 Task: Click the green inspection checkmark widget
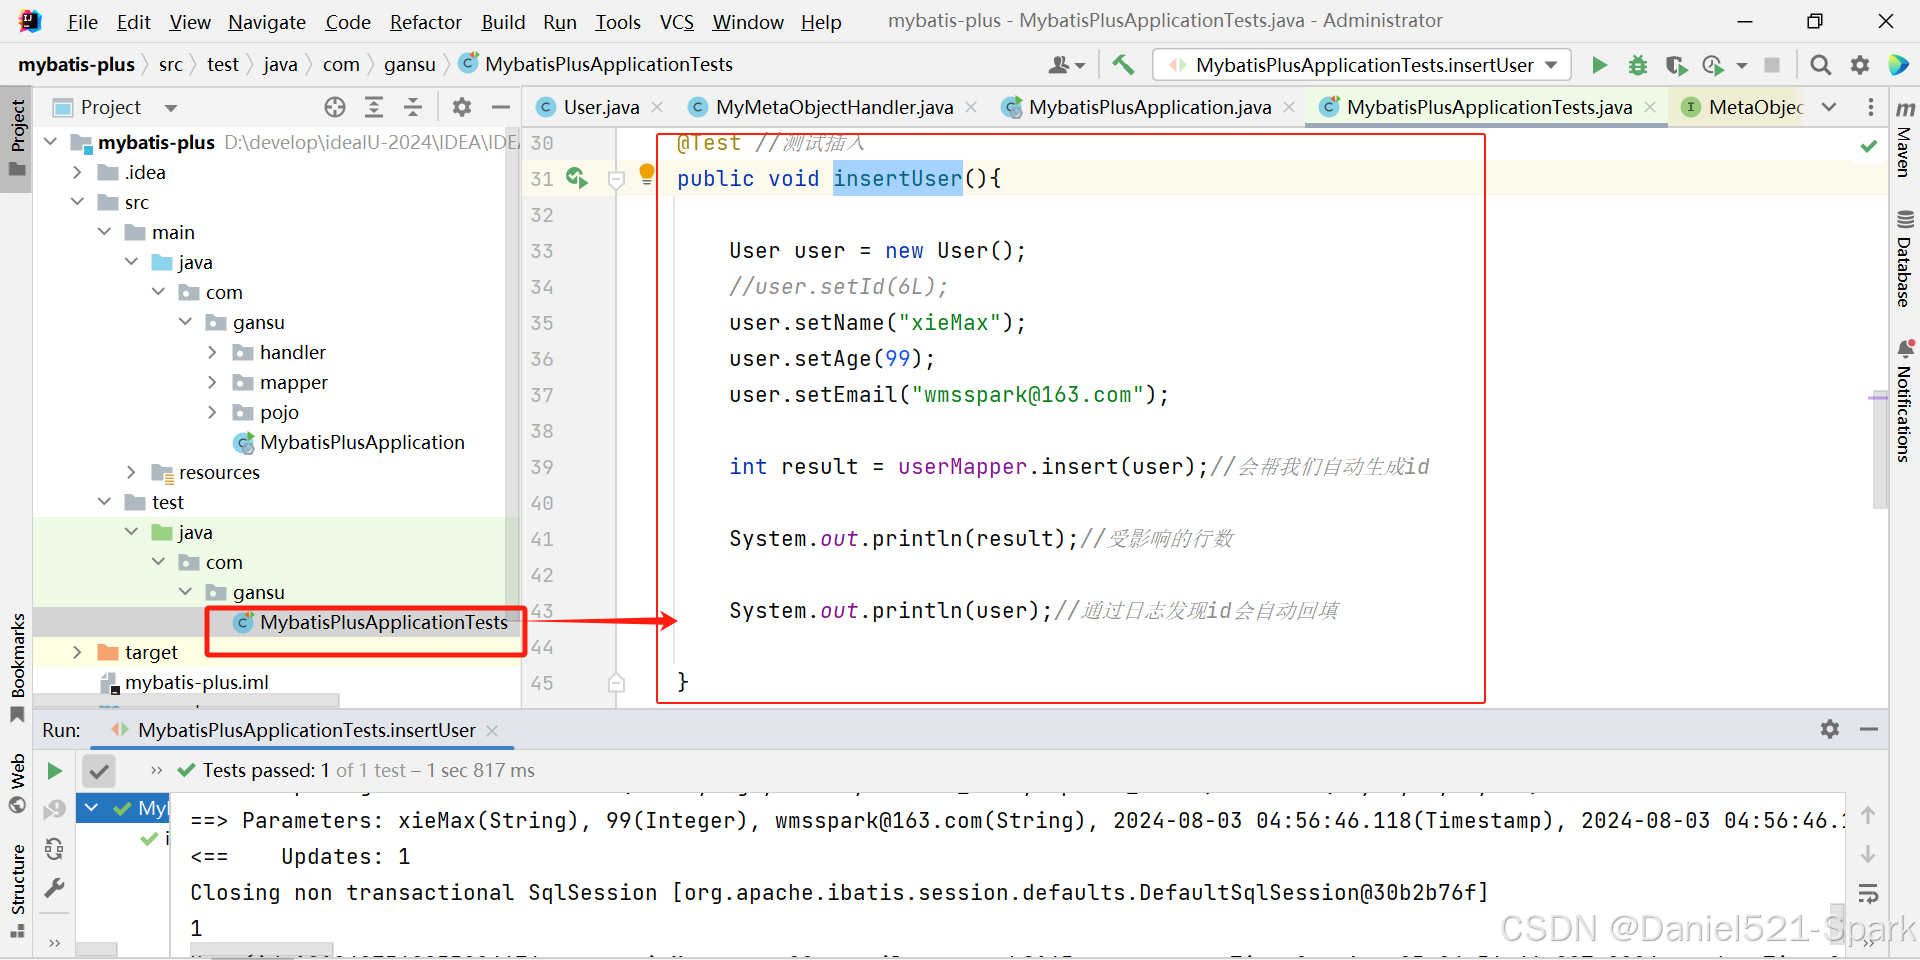tap(1868, 146)
